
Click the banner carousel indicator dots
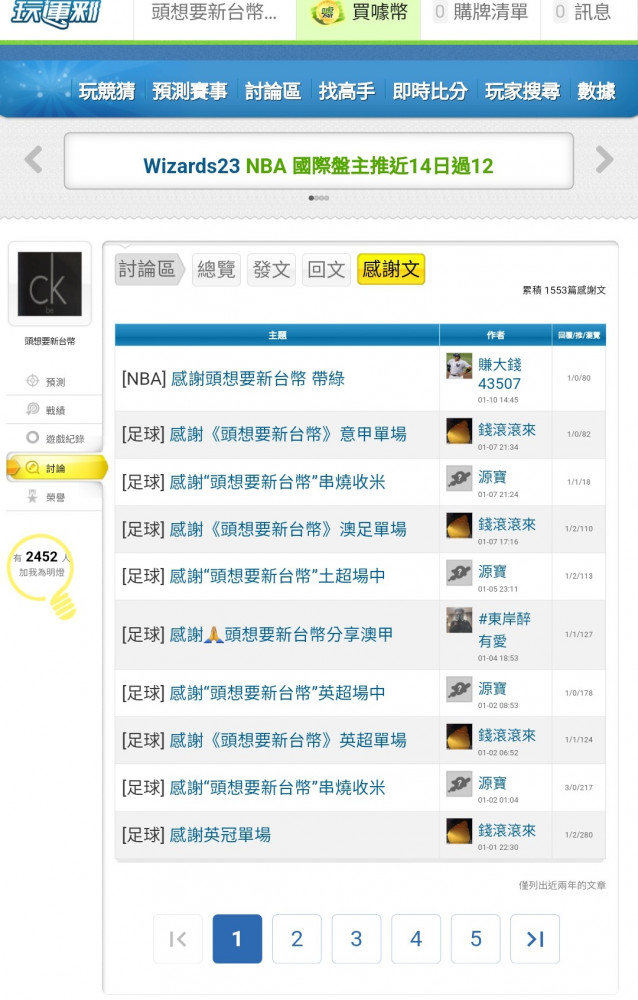tap(319, 198)
